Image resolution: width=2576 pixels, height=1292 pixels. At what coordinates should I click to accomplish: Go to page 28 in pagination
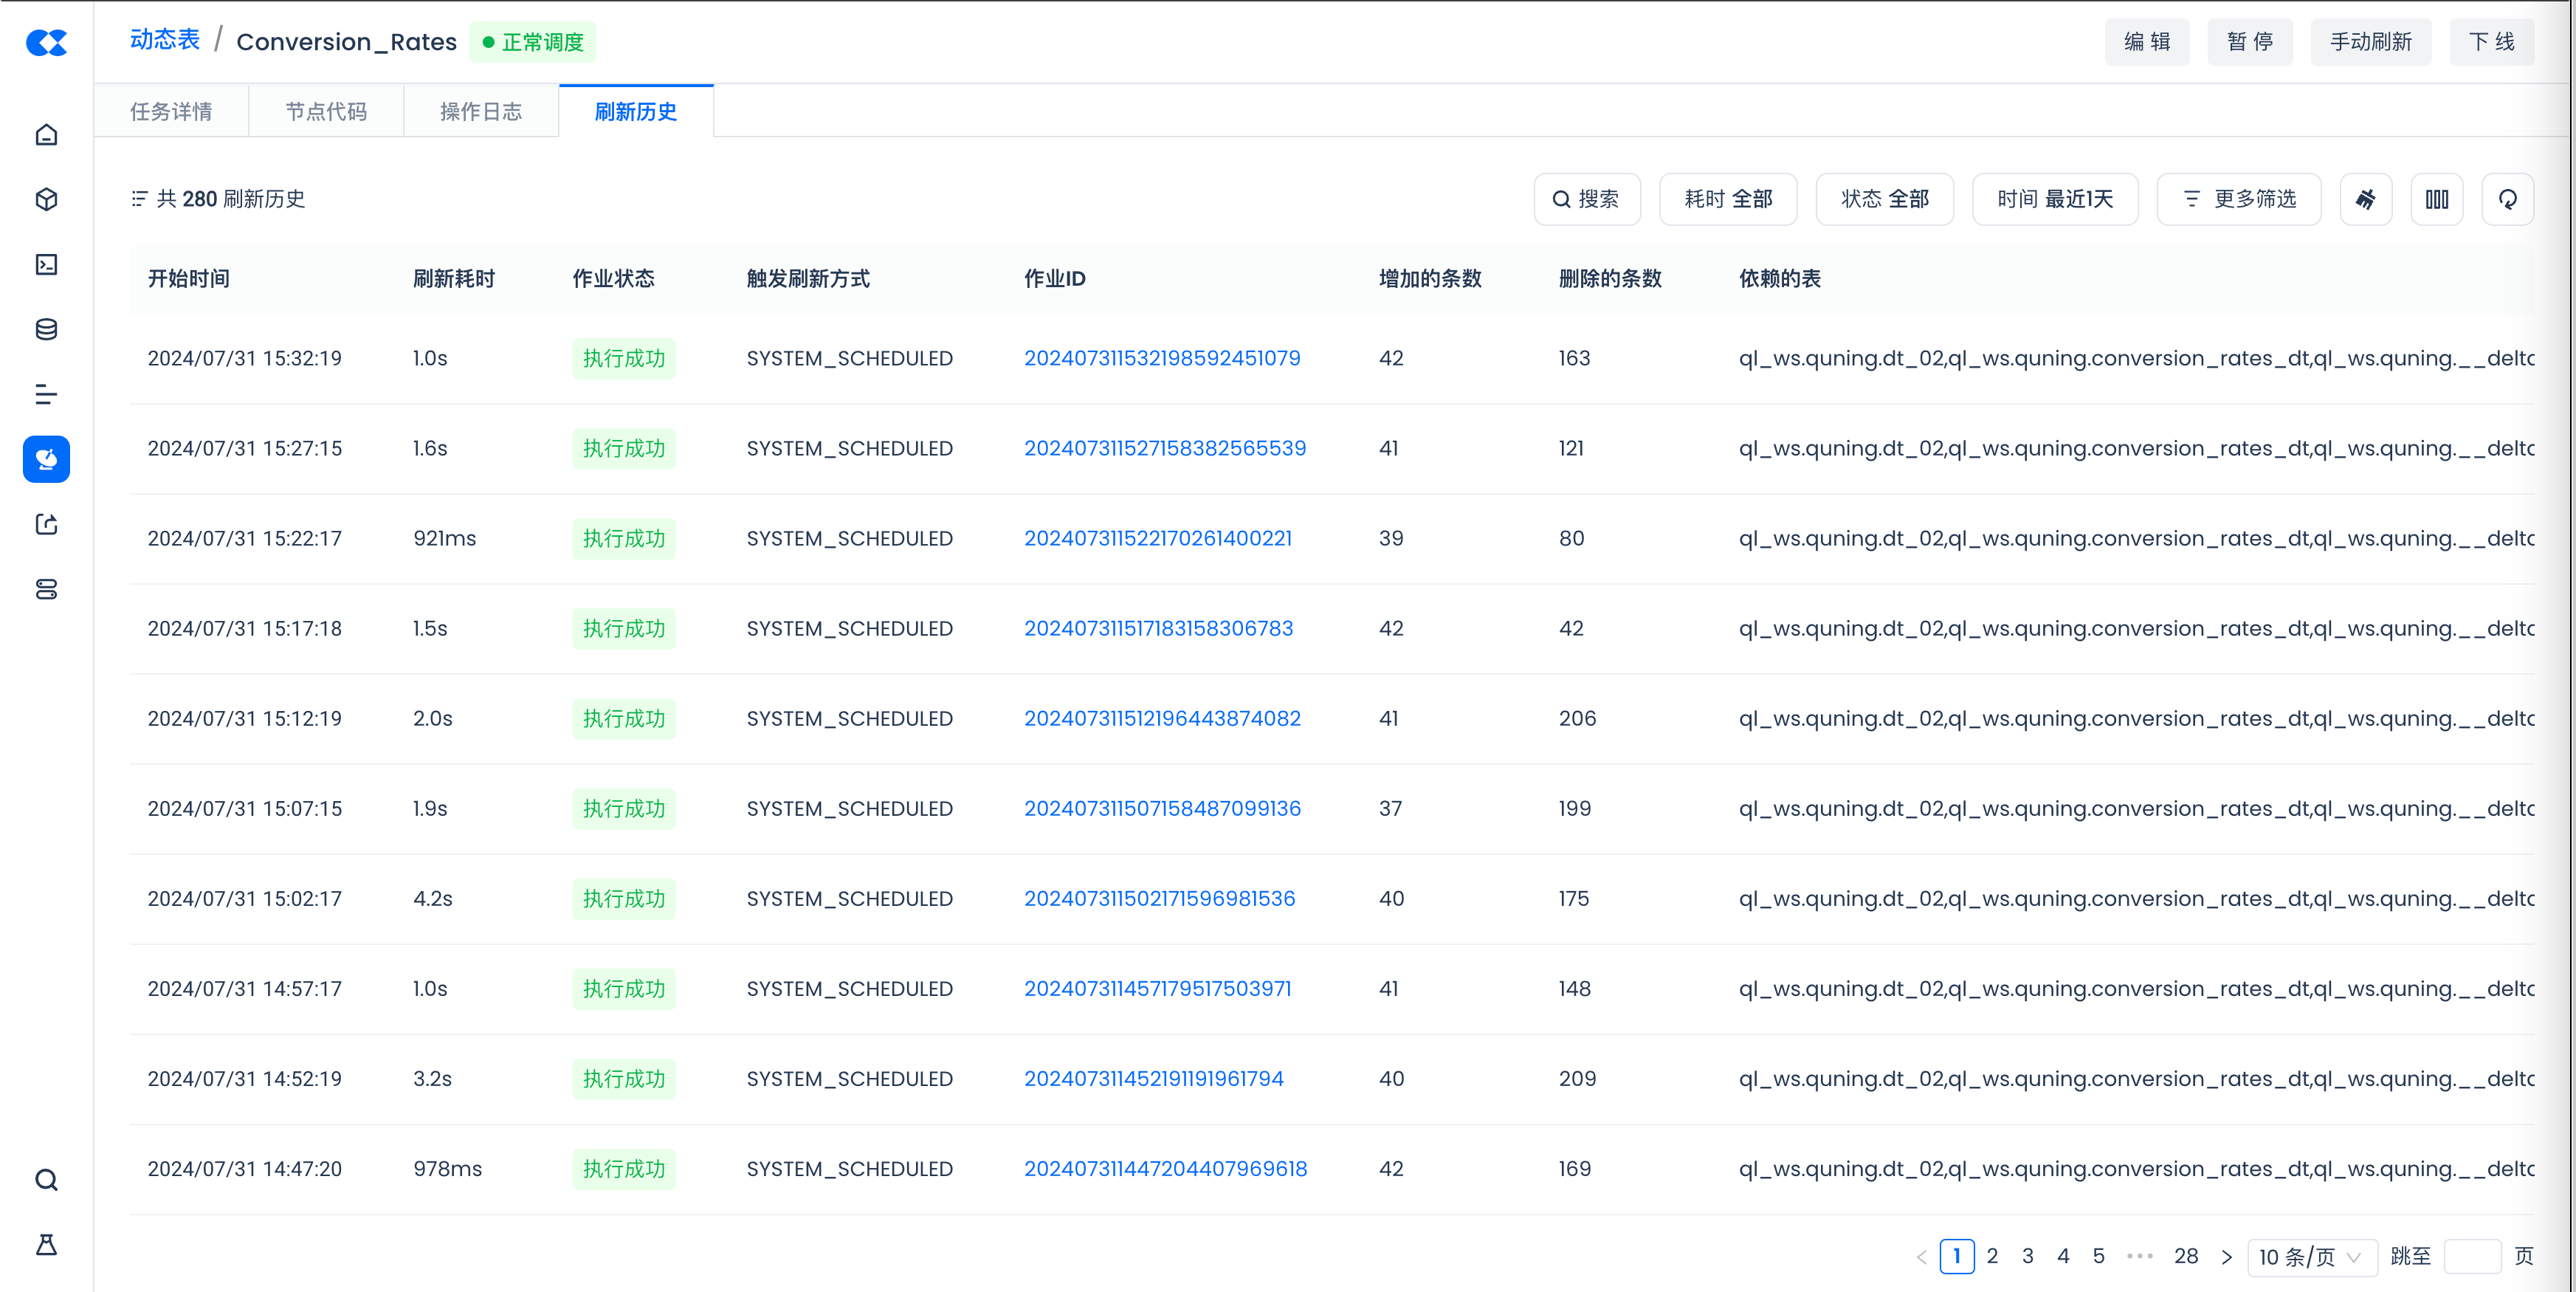2185,1256
